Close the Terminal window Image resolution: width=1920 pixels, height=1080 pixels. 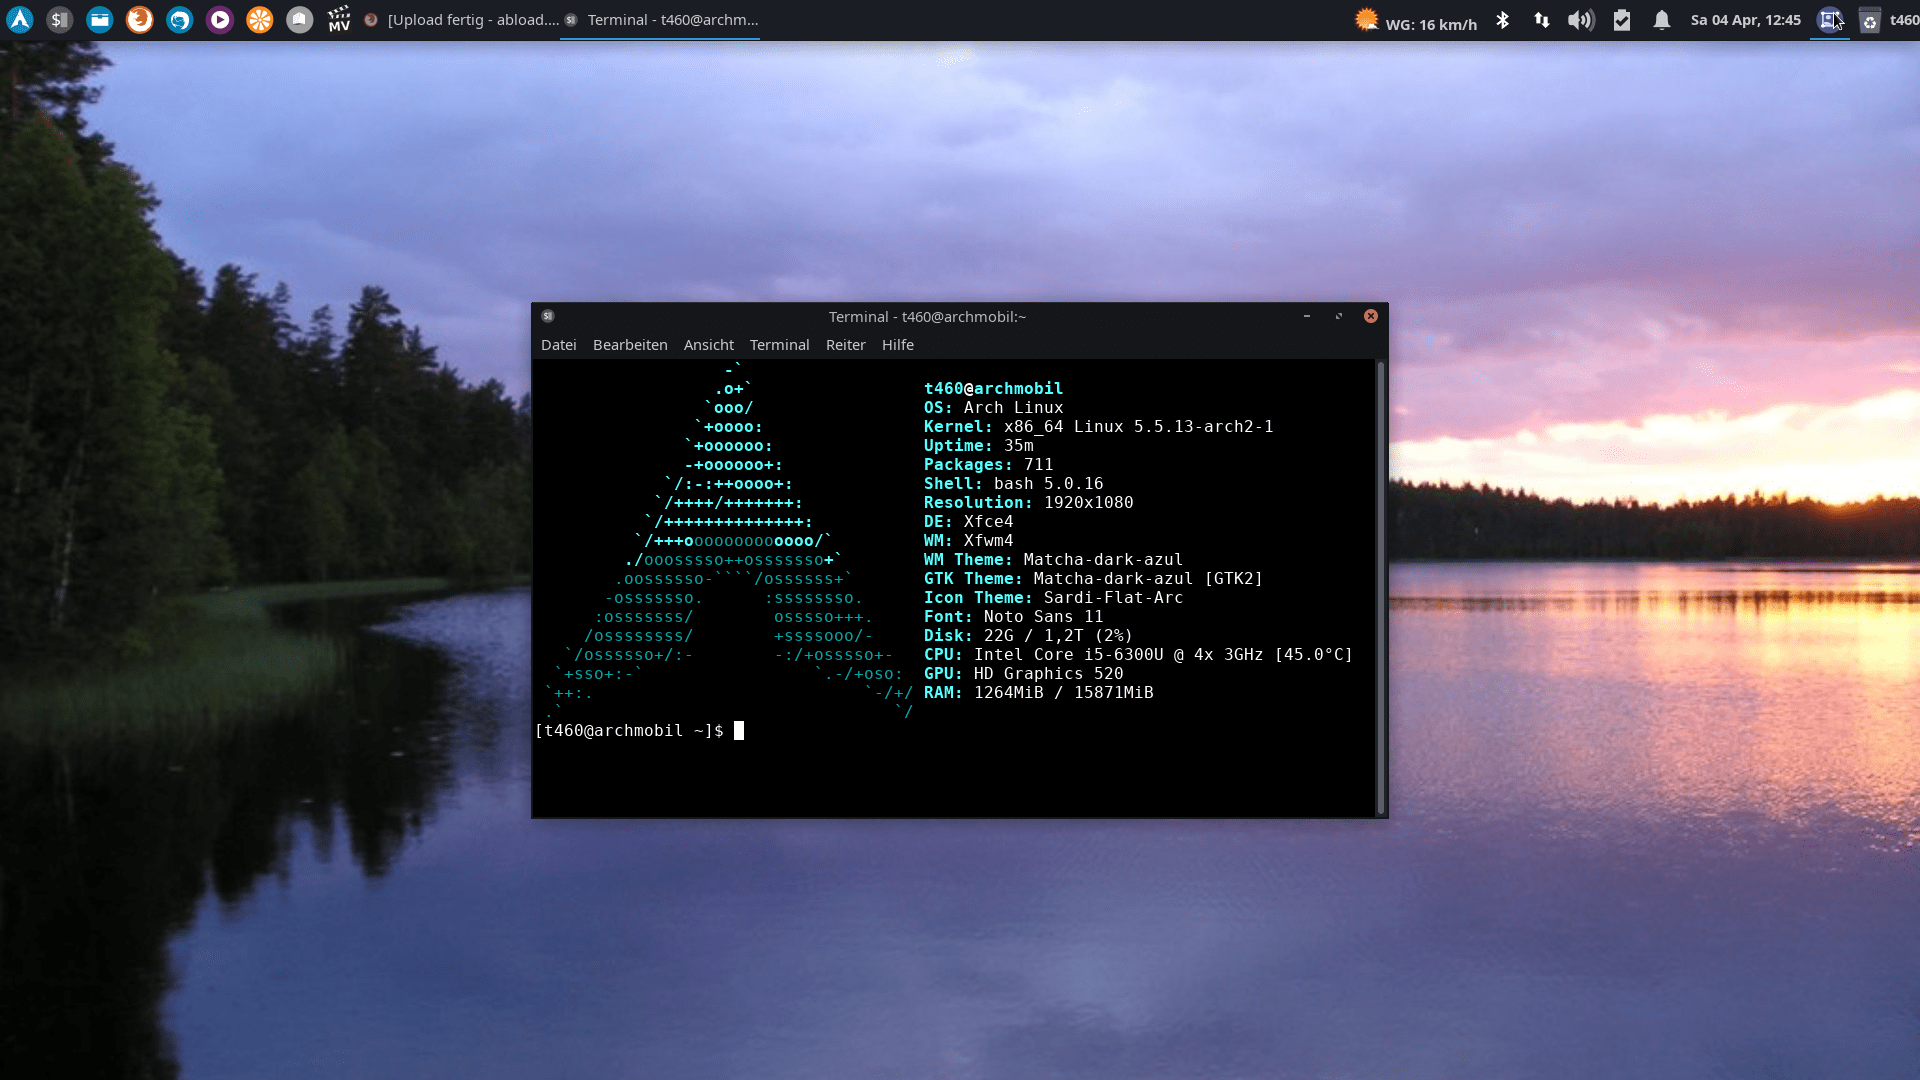pyautogui.click(x=1371, y=316)
